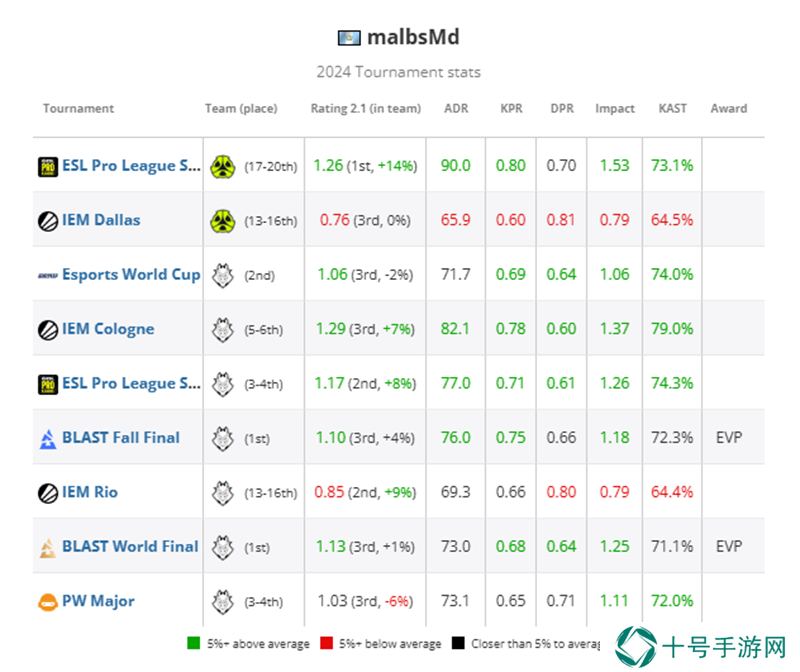
Task: Click the BLAST Fall Final triangle logo
Action: pos(48,439)
